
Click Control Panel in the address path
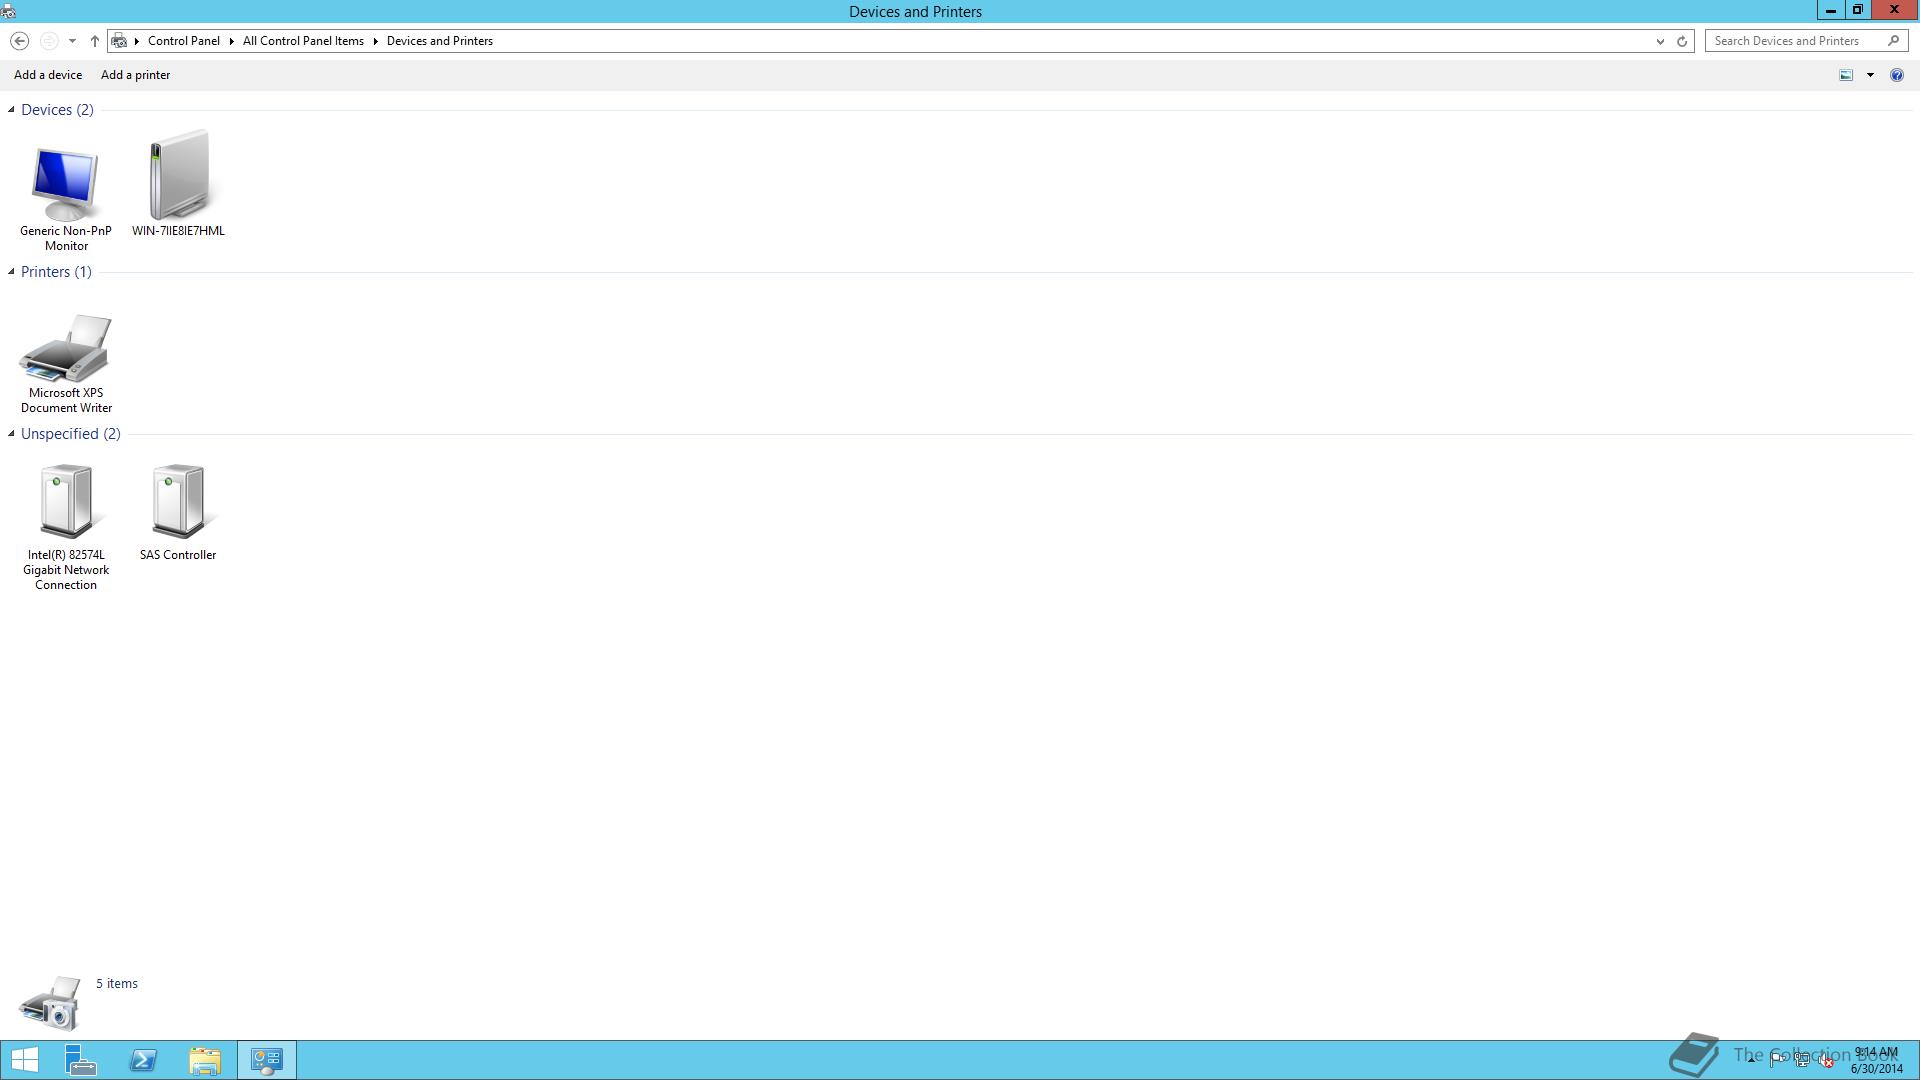click(184, 41)
